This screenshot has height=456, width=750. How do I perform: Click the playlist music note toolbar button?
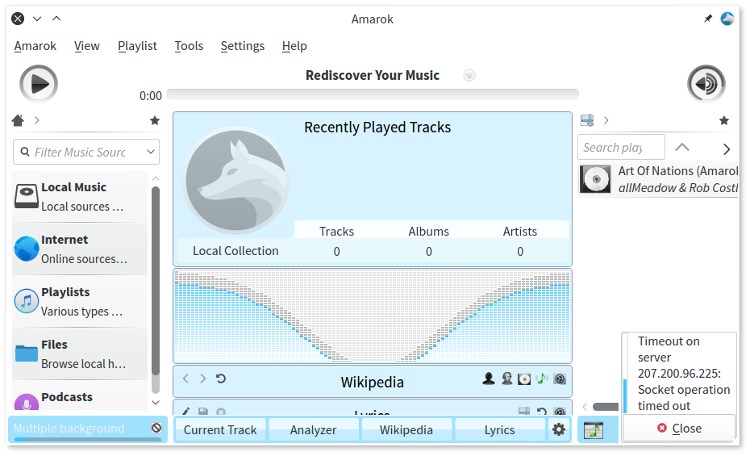coord(594,430)
